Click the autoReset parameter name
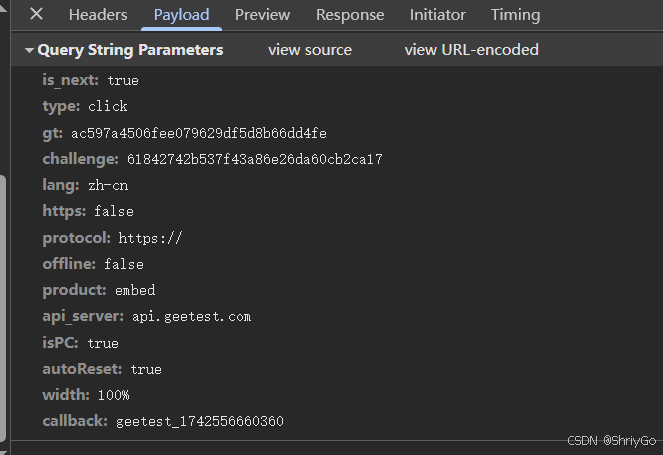The width and height of the screenshot is (663, 455). tap(81, 369)
